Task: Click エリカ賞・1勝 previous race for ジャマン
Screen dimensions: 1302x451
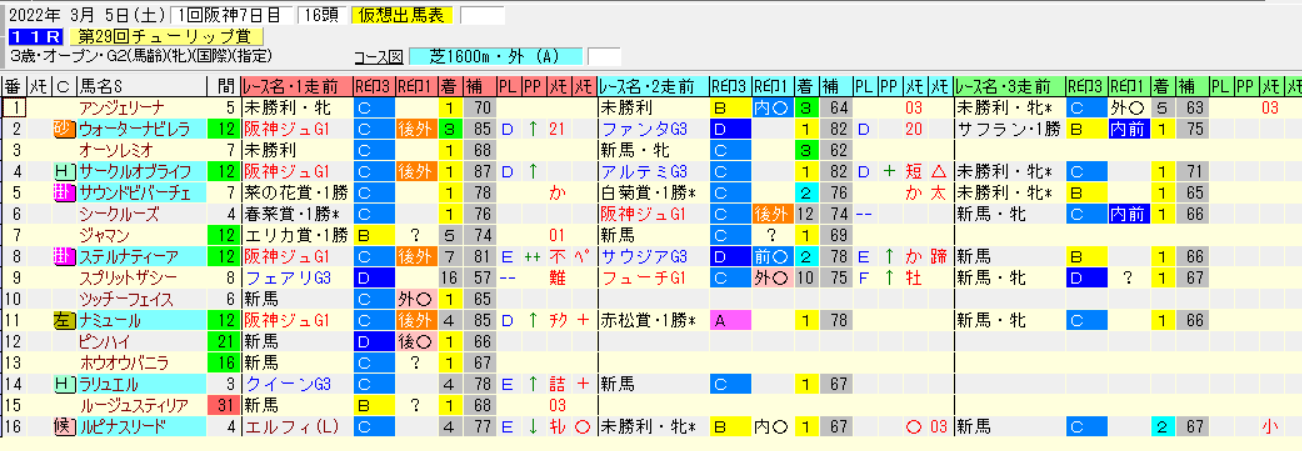Action: pyautogui.click(x=296, y=235)
